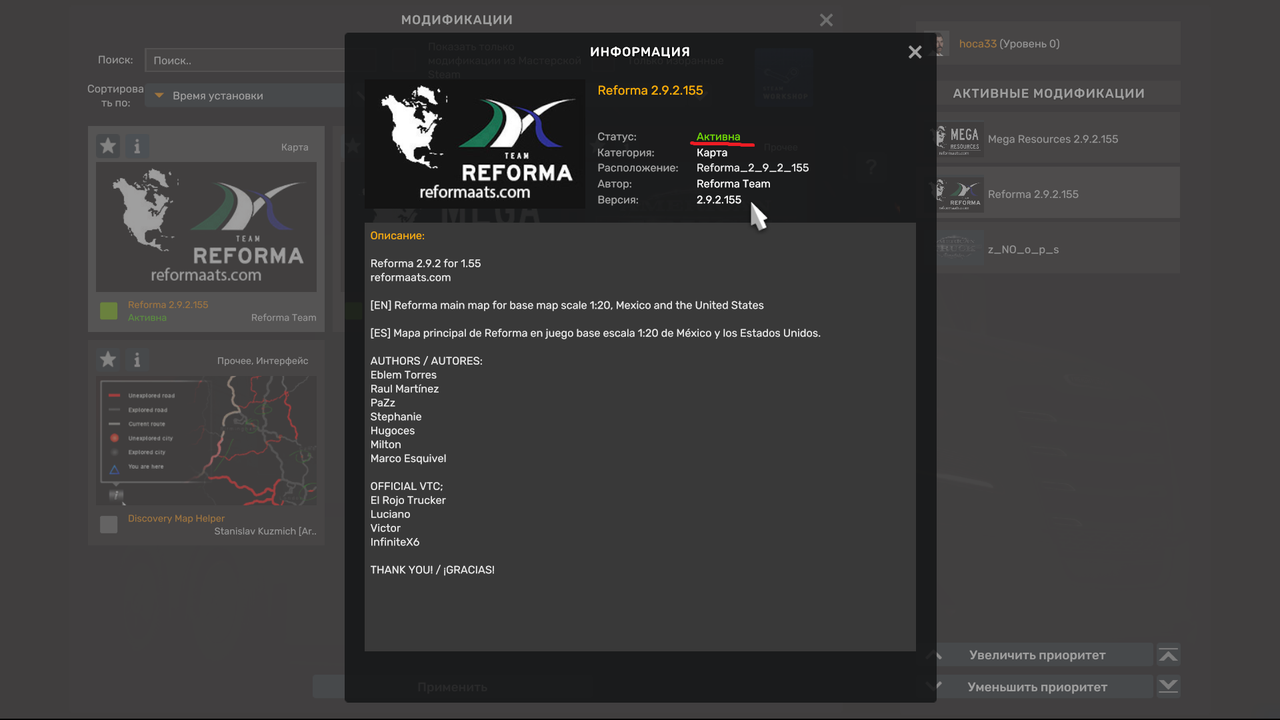The image size is (1280, 720).
Task: Select the Reforma map thumbnail in the mod list
Action: point(206,227)
